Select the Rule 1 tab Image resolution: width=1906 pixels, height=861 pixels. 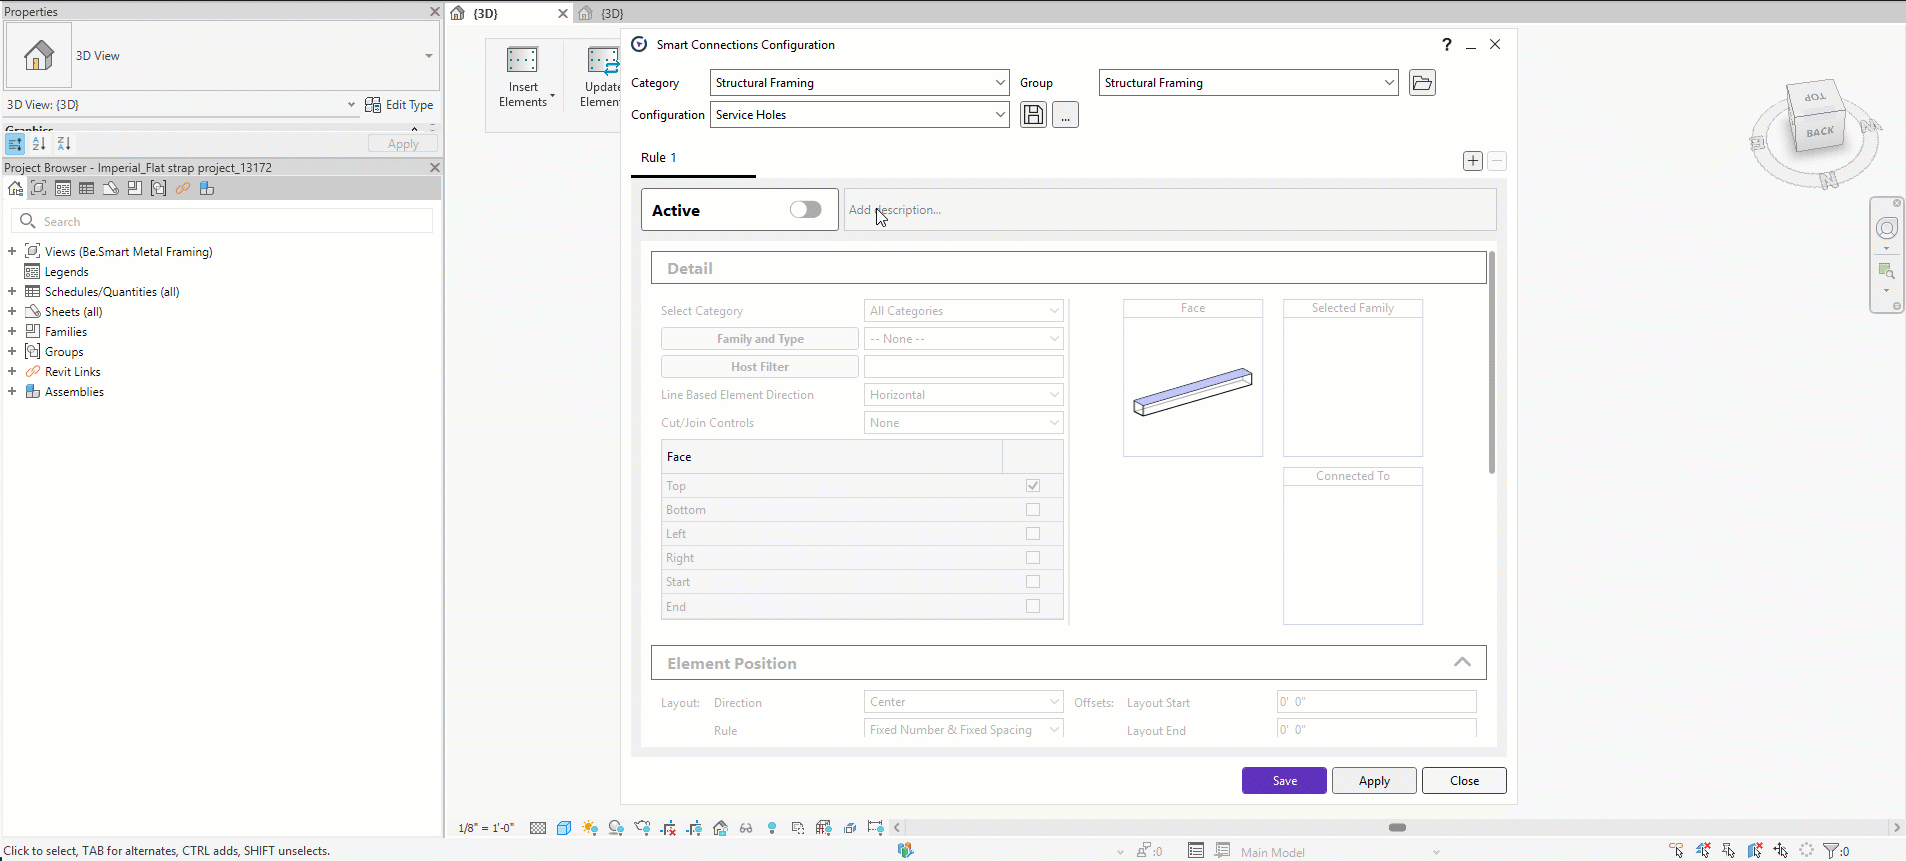point(659,158)
